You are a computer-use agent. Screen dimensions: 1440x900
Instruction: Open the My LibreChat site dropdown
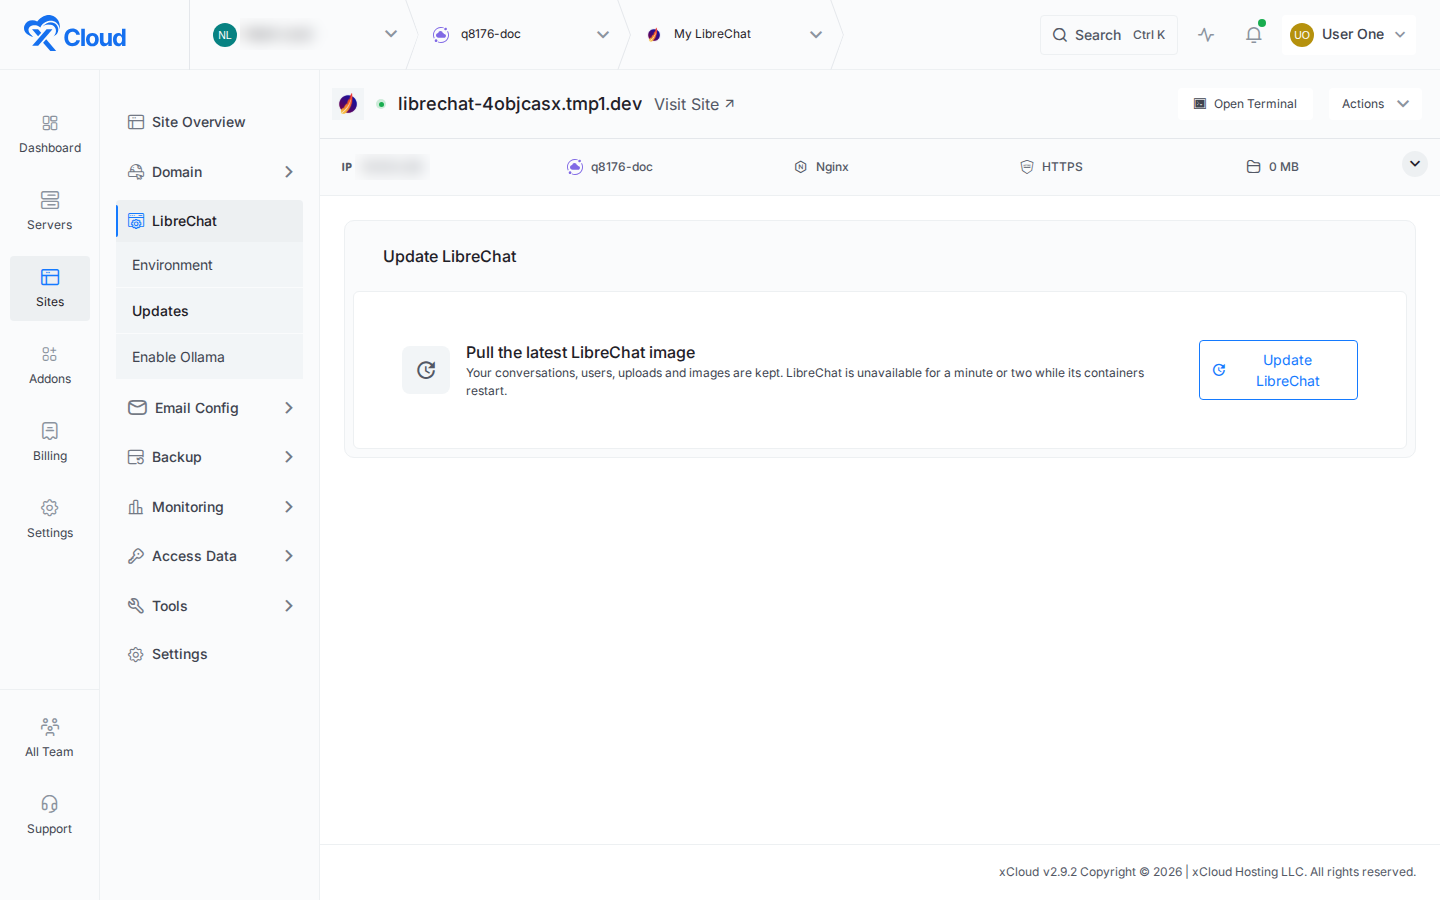click(x=735, y=35)
